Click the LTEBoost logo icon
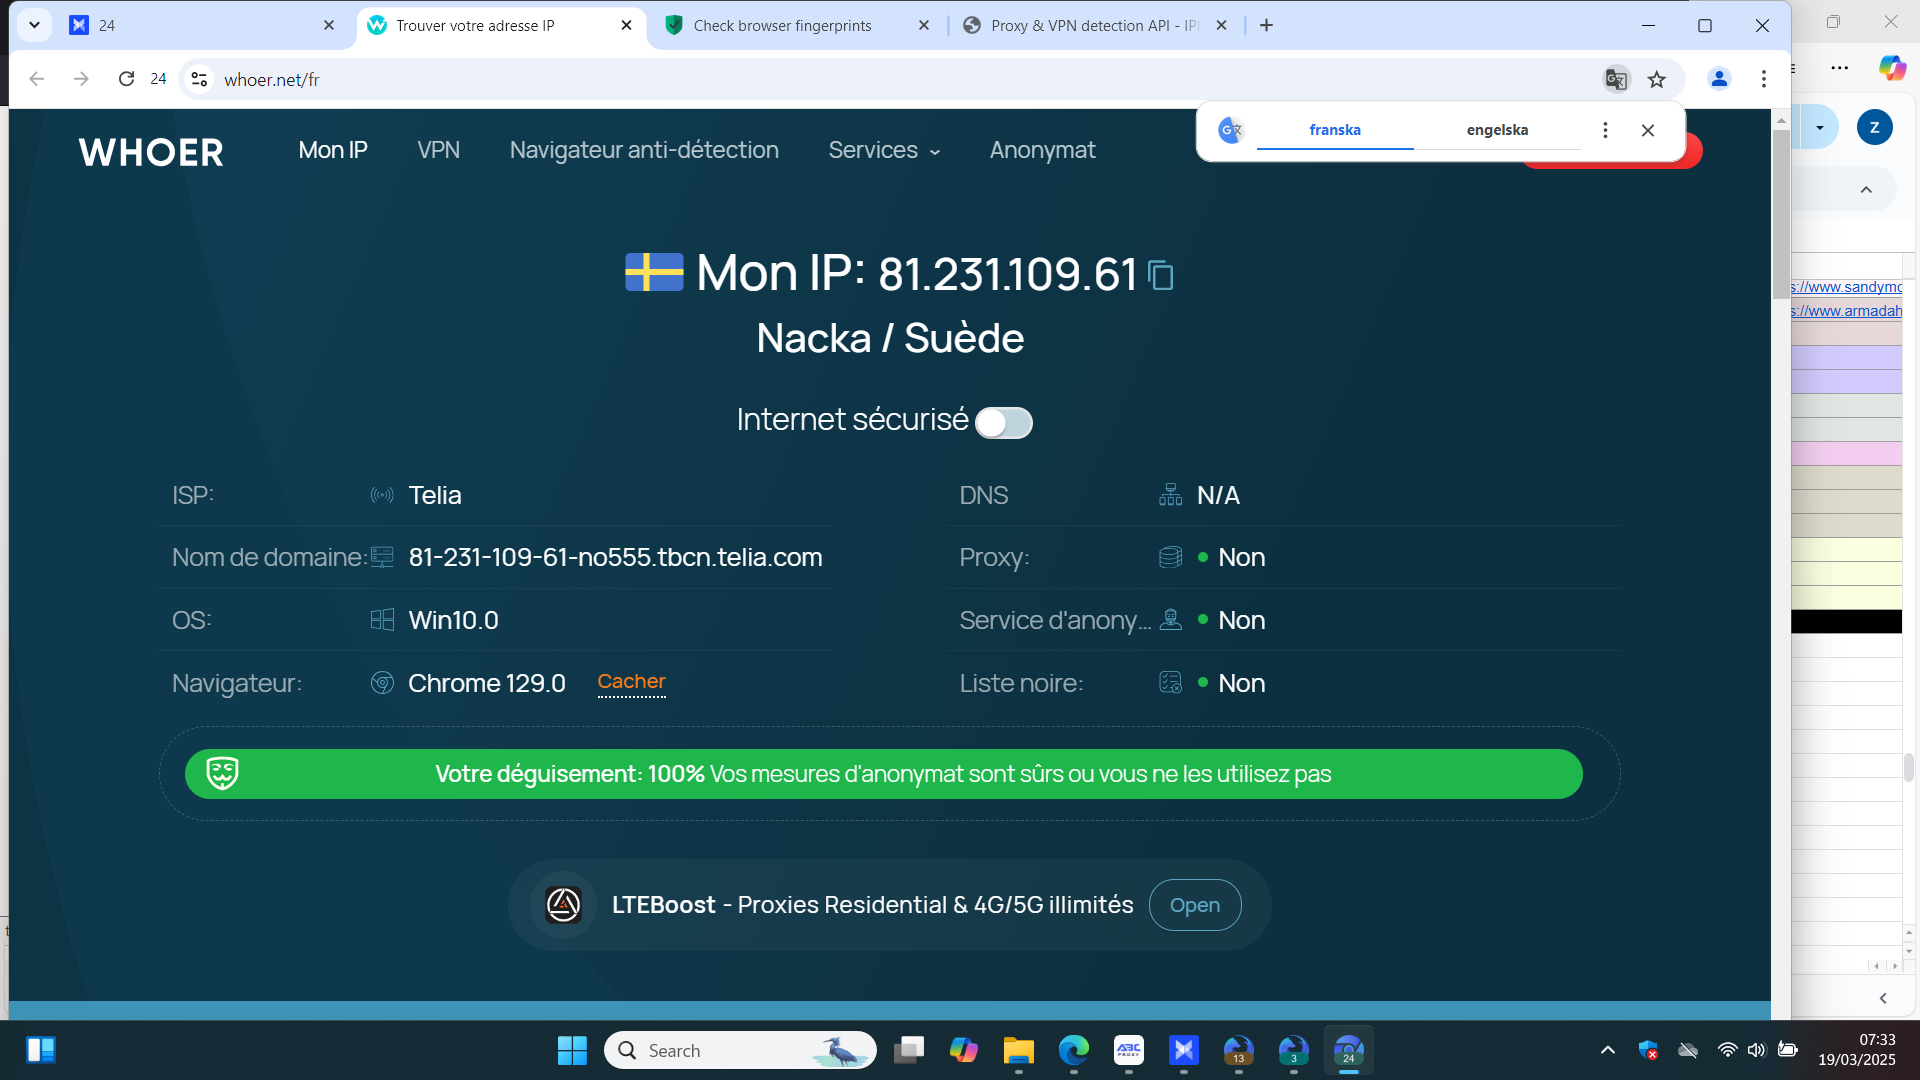1920x1080 pixels. (x=563, y=905)
